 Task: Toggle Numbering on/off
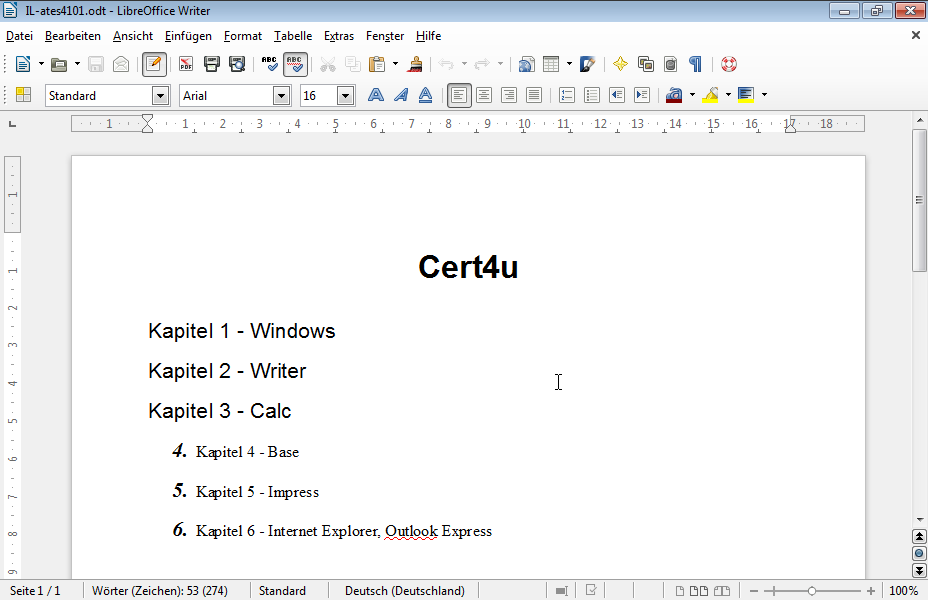pos(567,95)
